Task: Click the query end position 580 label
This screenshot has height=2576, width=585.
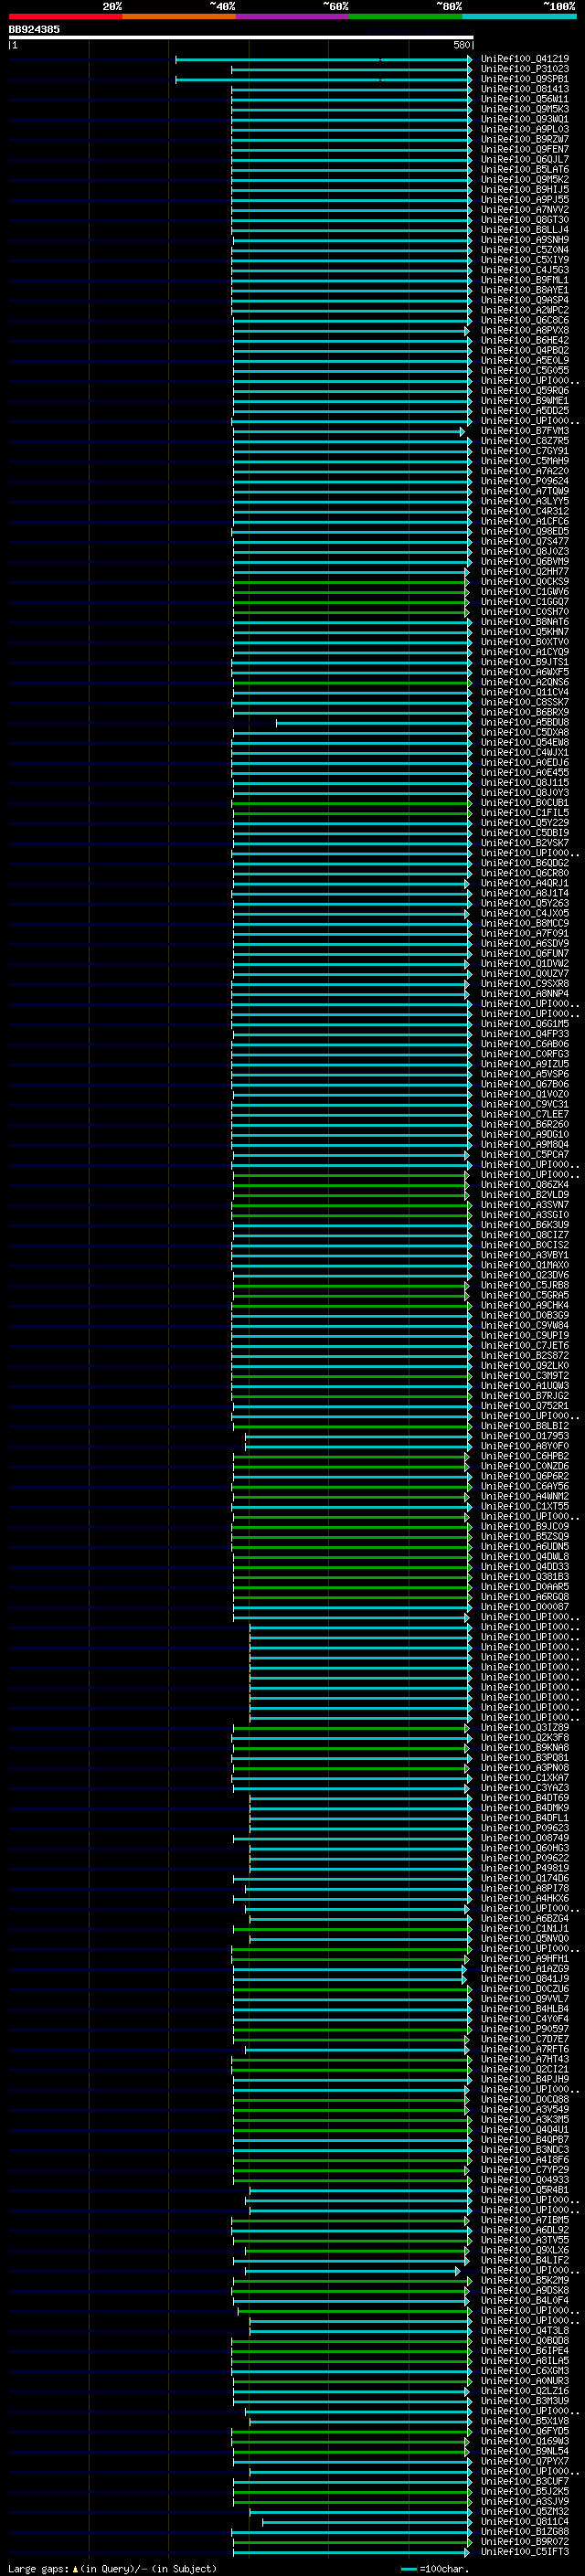Action: click(x=462, y=45)
